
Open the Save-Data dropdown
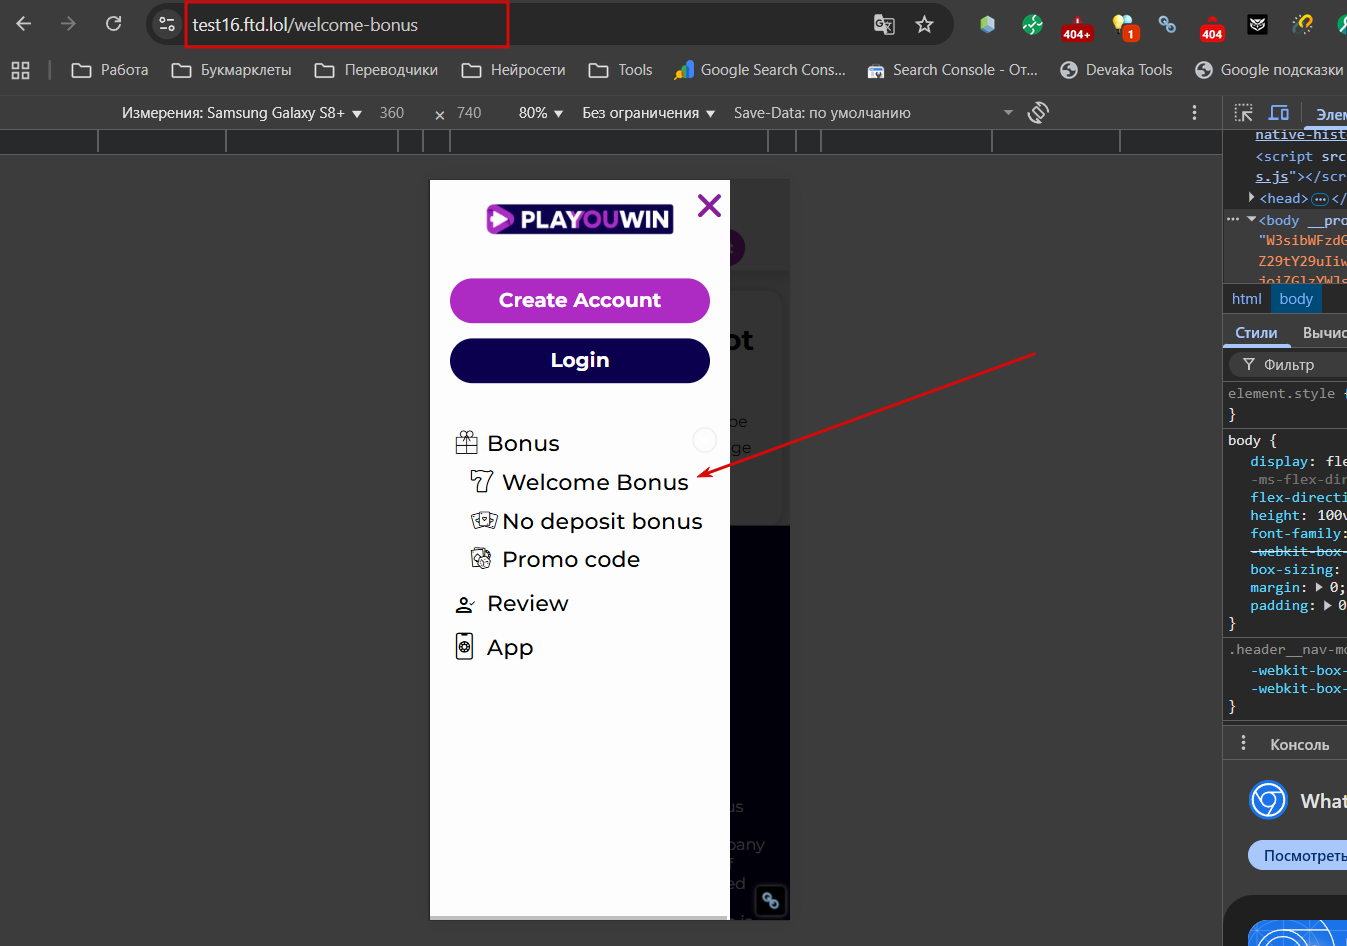pyautogui.click(x=874, y=113)
